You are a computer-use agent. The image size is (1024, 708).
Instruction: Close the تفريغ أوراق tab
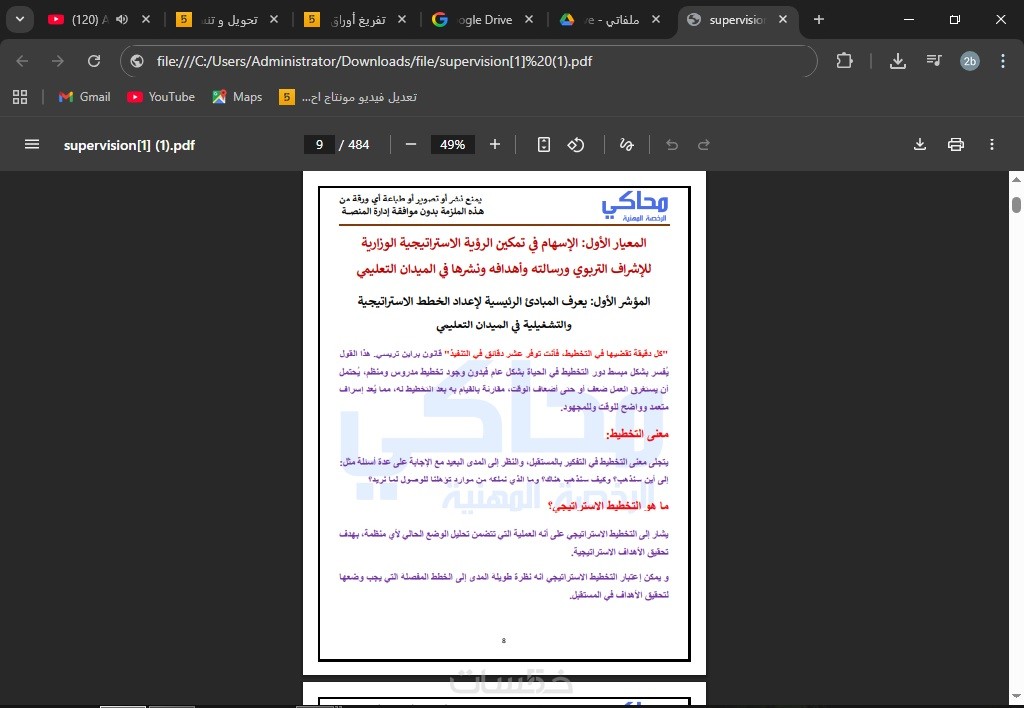402,20
